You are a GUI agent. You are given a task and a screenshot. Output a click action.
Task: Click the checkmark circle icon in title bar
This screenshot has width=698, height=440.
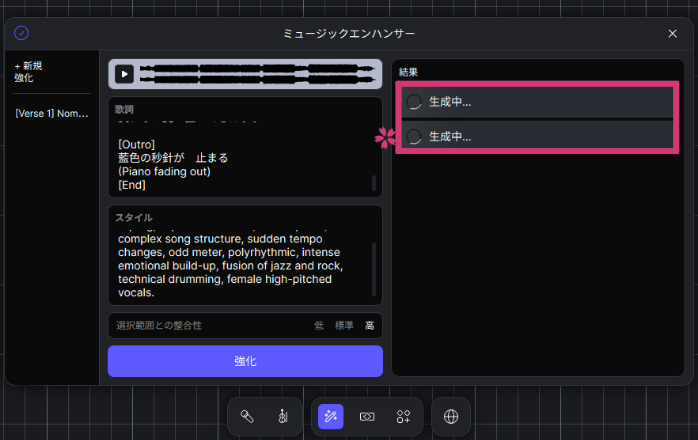click(x=21, y=33)
